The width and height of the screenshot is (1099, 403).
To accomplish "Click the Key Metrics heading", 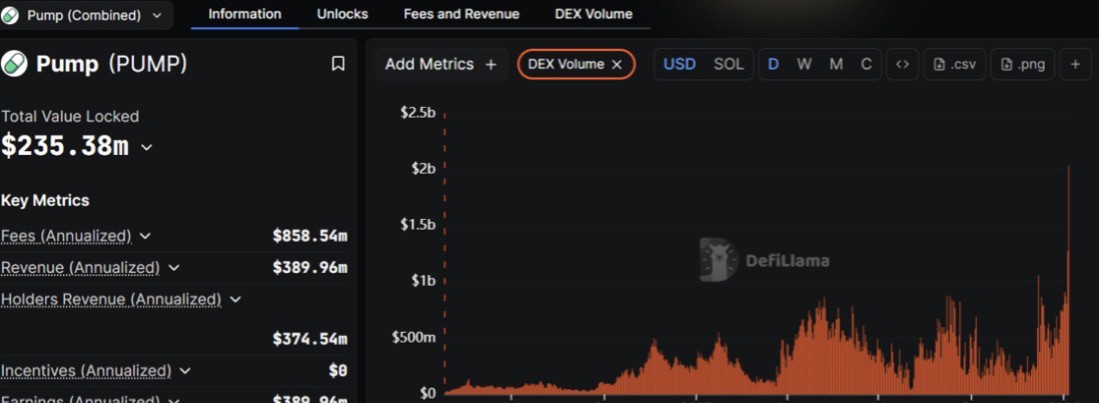I will [45, 200].
